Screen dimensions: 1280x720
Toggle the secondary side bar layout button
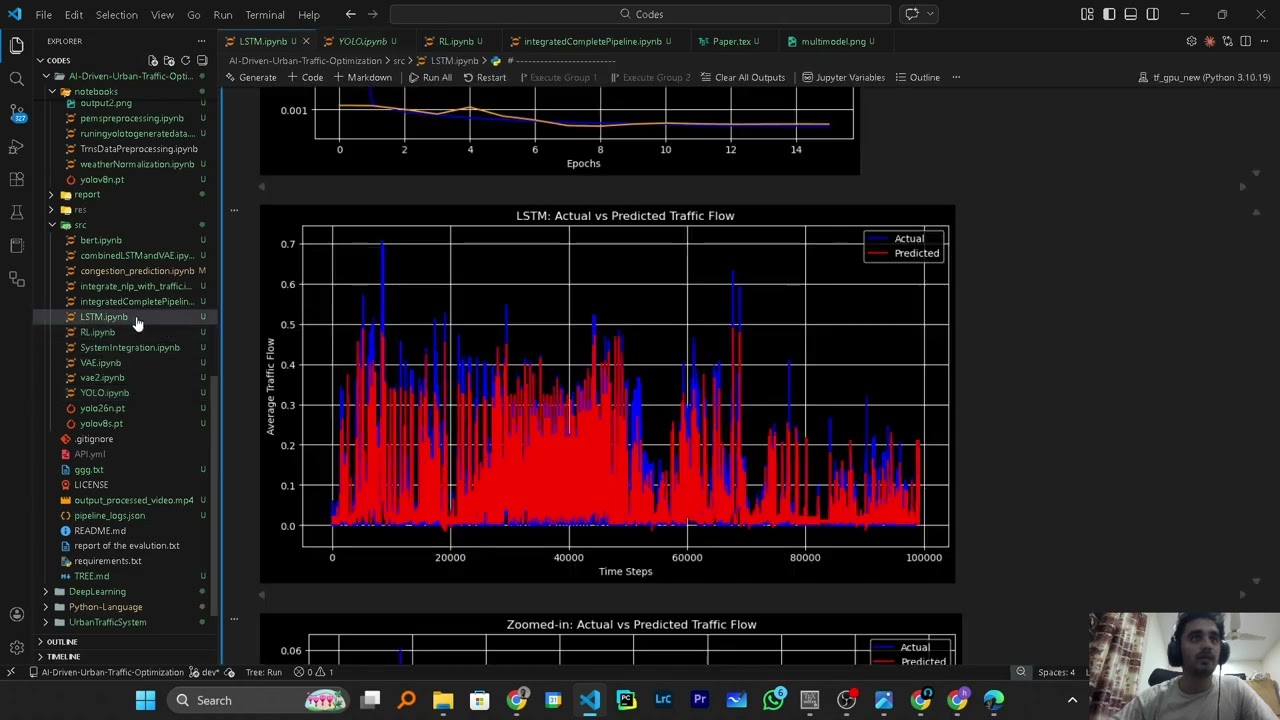pos(1152,14)
